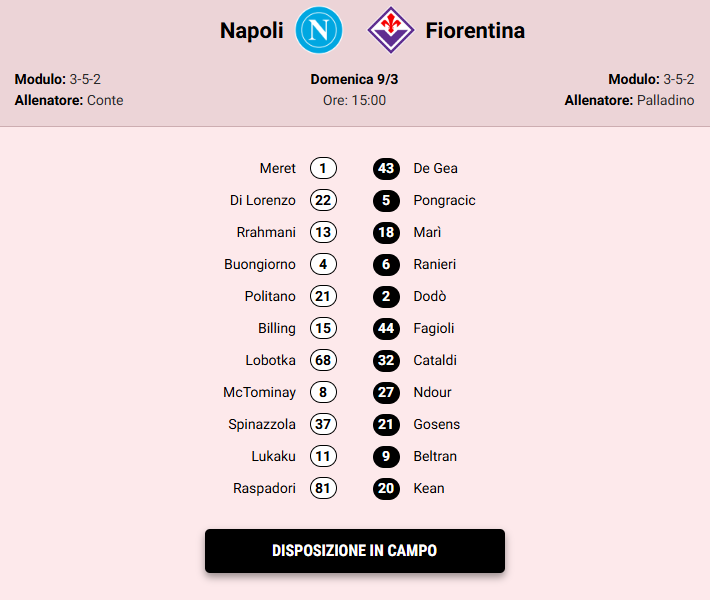This screenshot has width=710, height=600.
Task: Click Lukaku's number 11 badge
Action: click(323, 456)
